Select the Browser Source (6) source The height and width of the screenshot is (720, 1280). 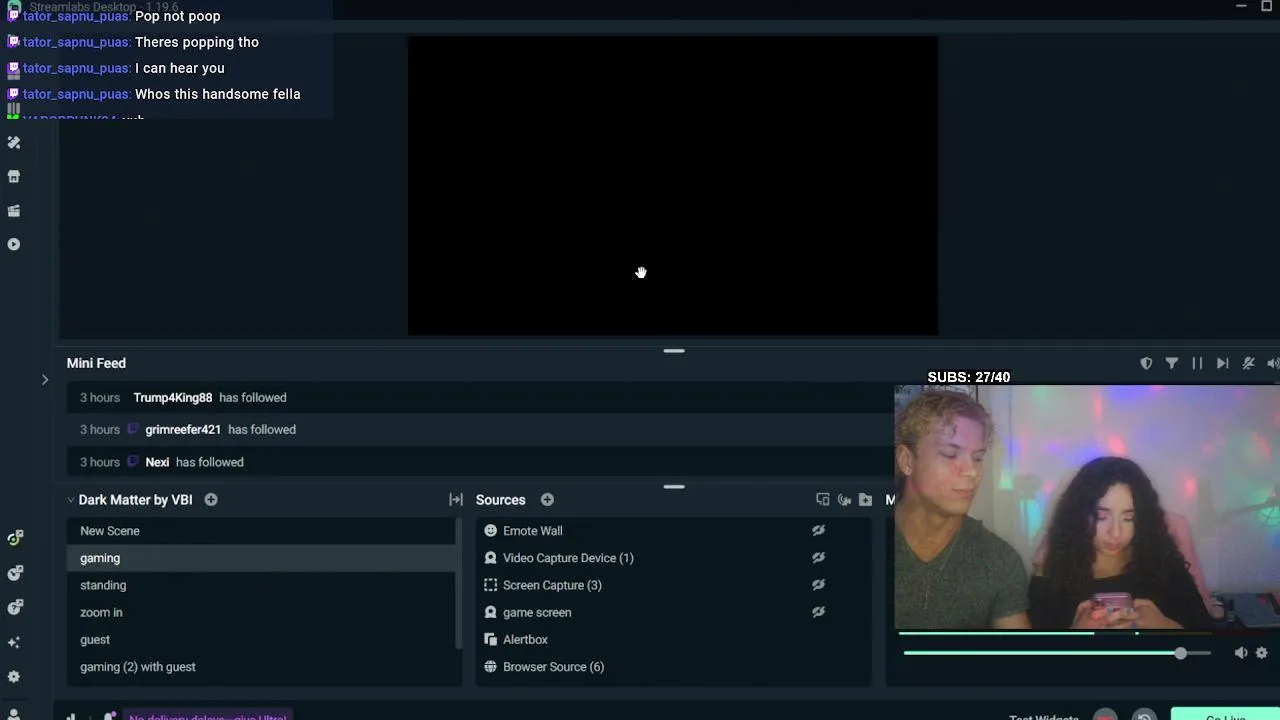(x=672, y=667)
